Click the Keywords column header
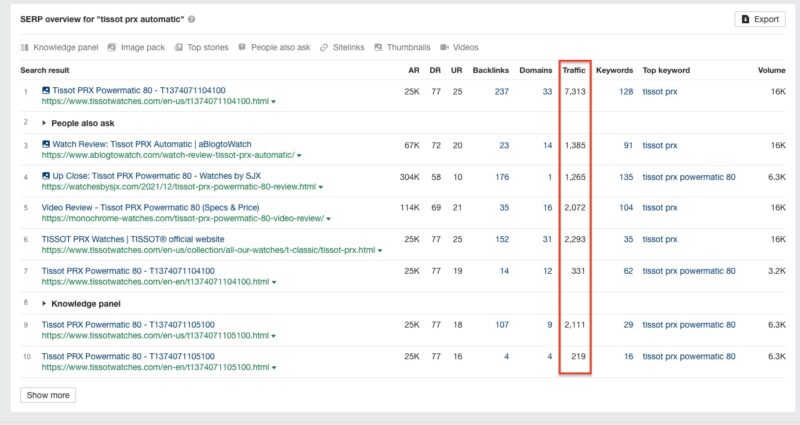Image resolution: width=800 pixels, height=425 pixels. (x=614, y=70)
